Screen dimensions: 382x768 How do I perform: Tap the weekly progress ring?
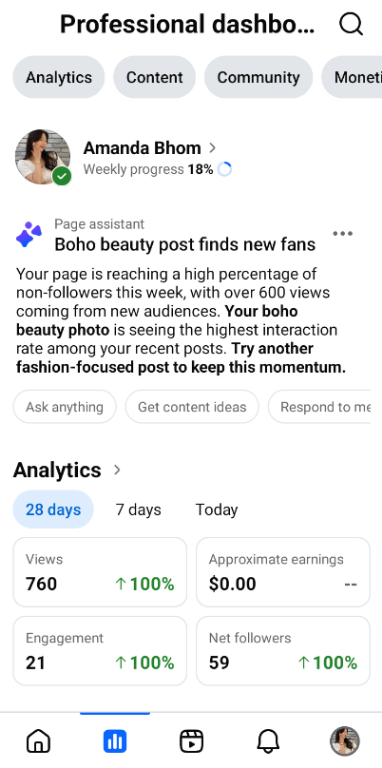(x=224, y=169)
